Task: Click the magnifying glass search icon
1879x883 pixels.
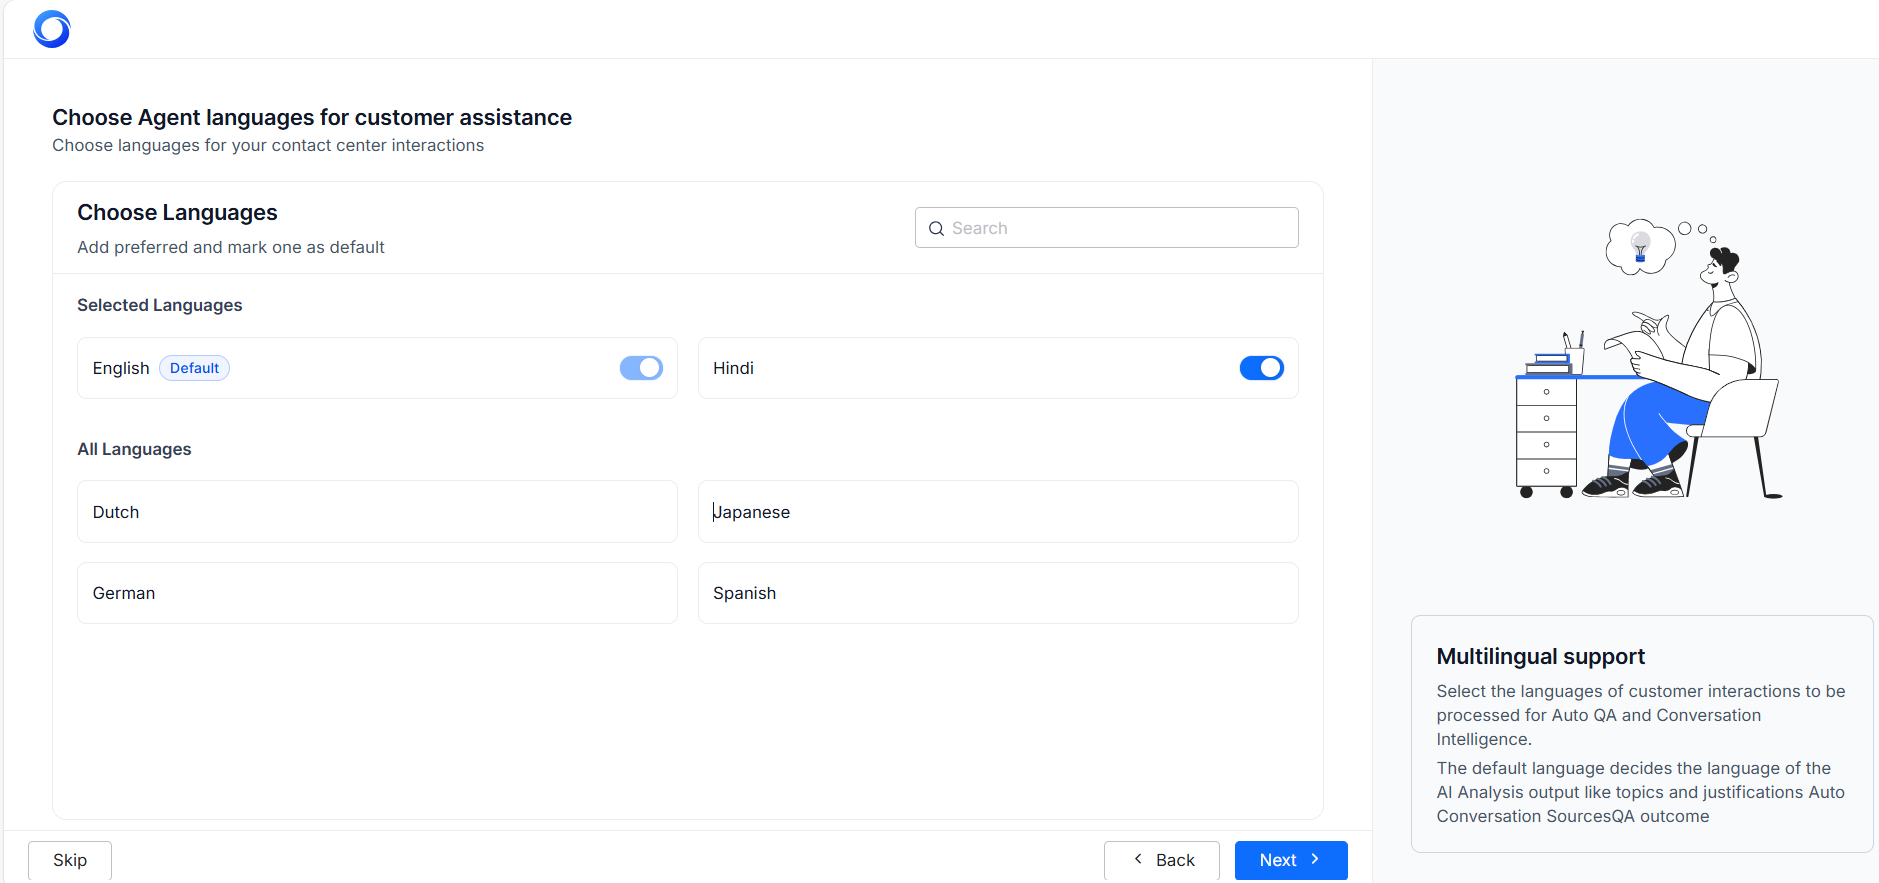Action: [936, 229]
